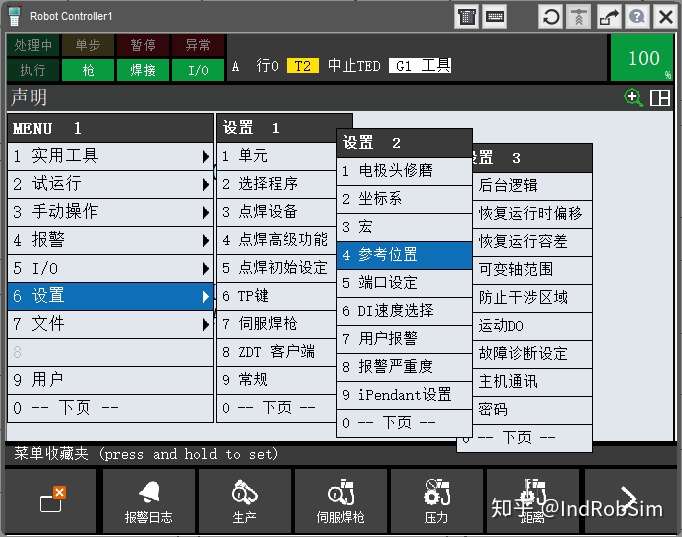The height and width of the screenshot is (537, 682).
Task: Expand submenu arrow for 报警
Action: pyautogui.click(x=206, y=240)
